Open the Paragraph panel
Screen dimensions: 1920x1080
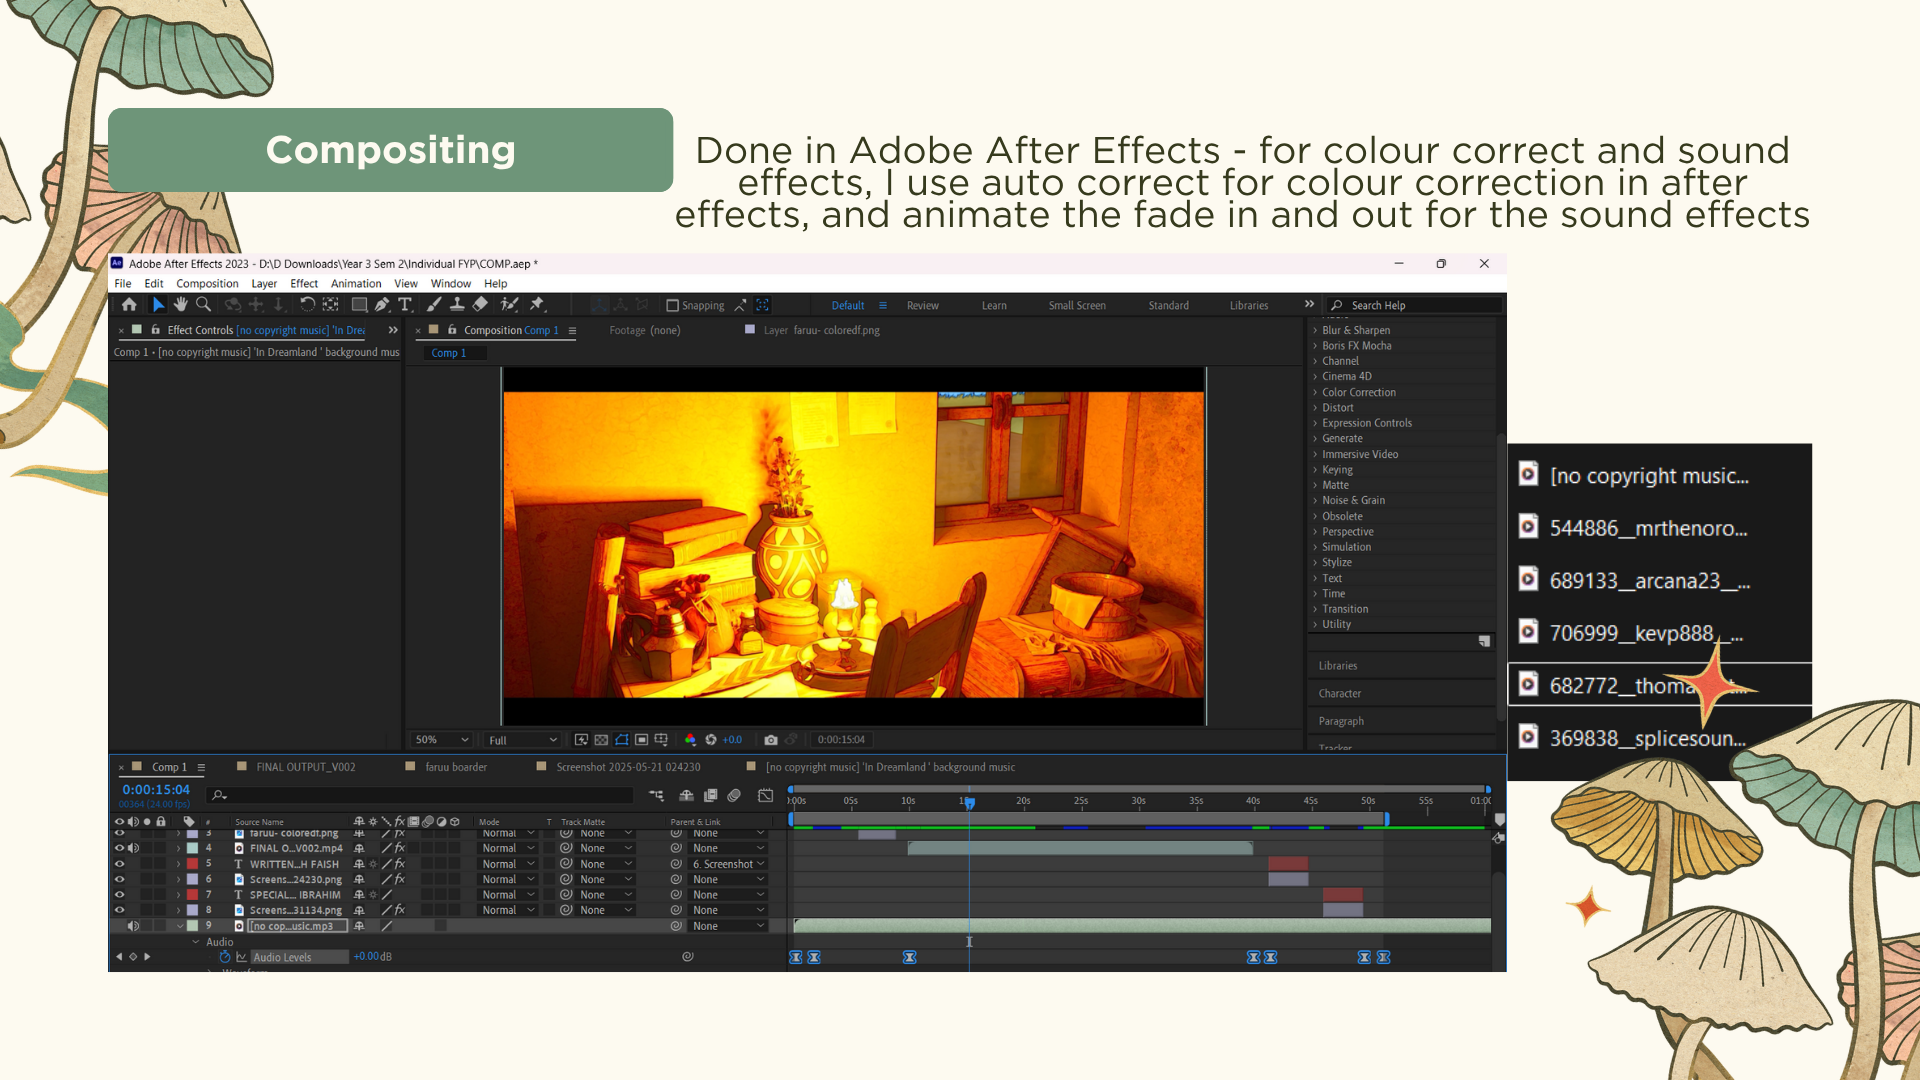tap(1341, 722)
